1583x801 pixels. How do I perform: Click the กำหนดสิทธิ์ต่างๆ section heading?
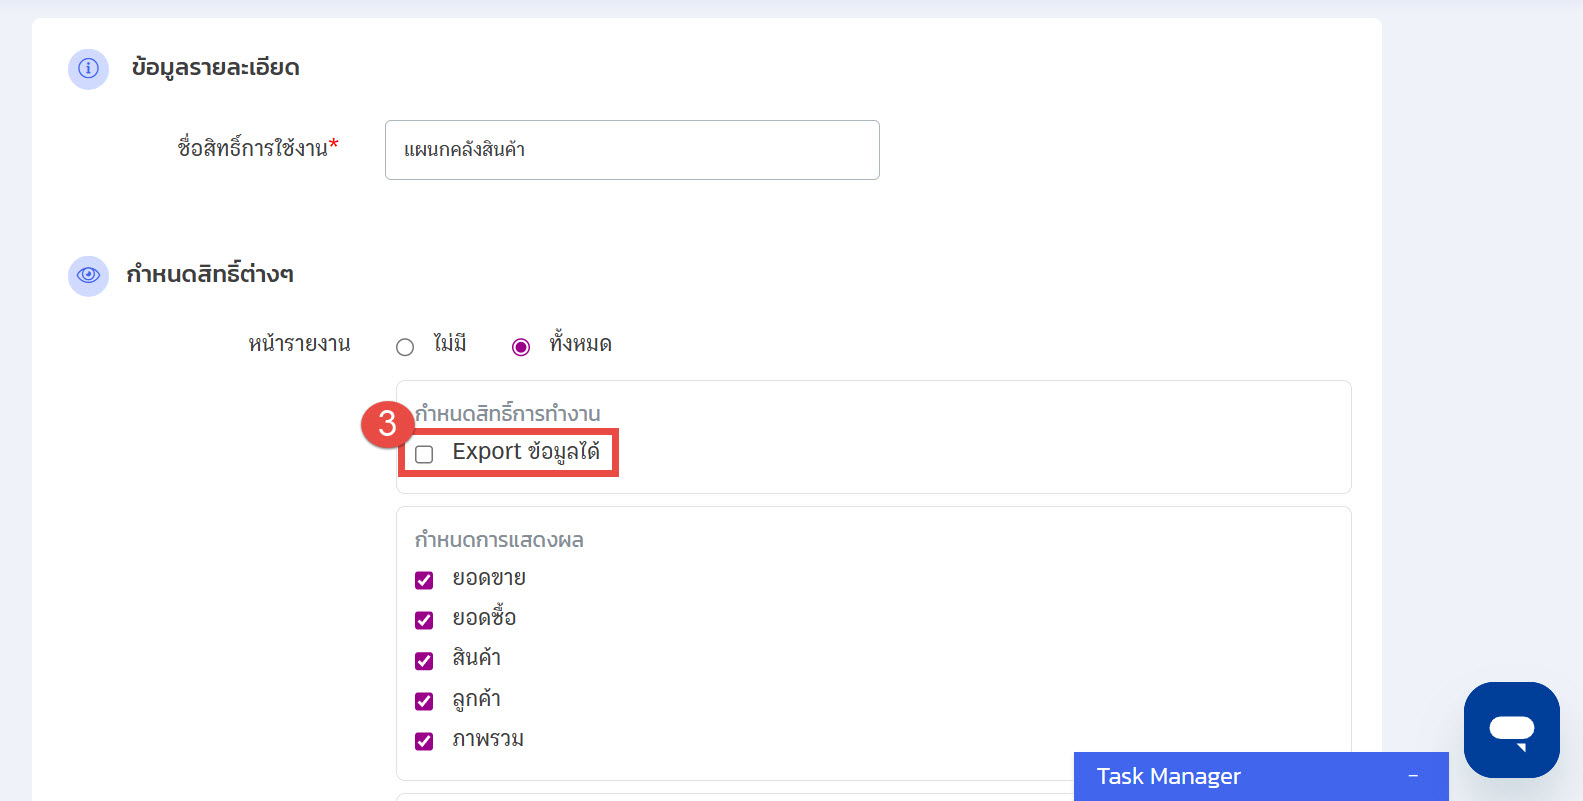pos(210,274)
